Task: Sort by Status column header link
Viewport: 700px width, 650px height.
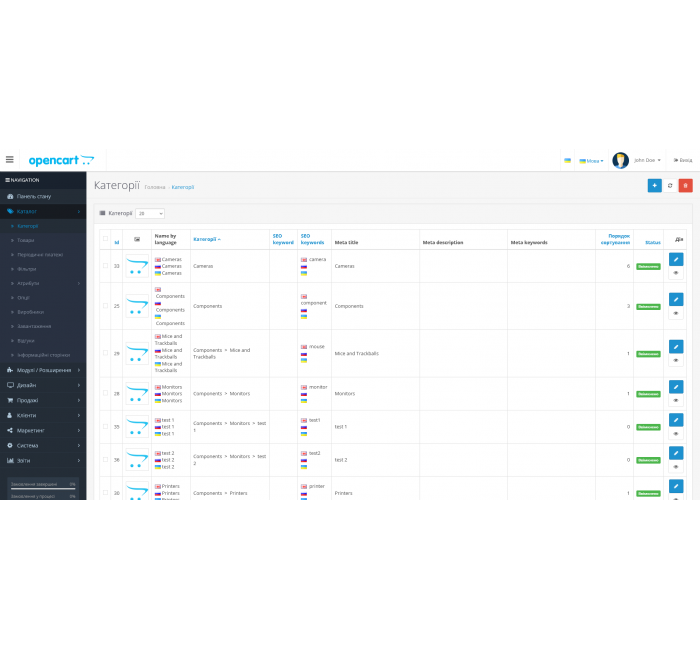Action: [x=653, y=242]
